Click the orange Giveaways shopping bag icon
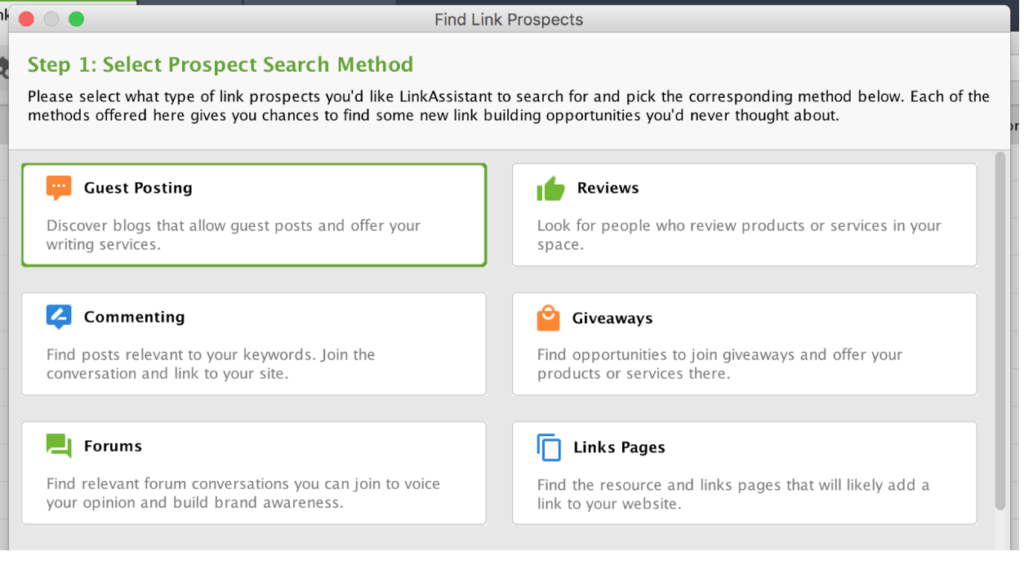This screenshot has width=1024, height=565. coord(549,318)
